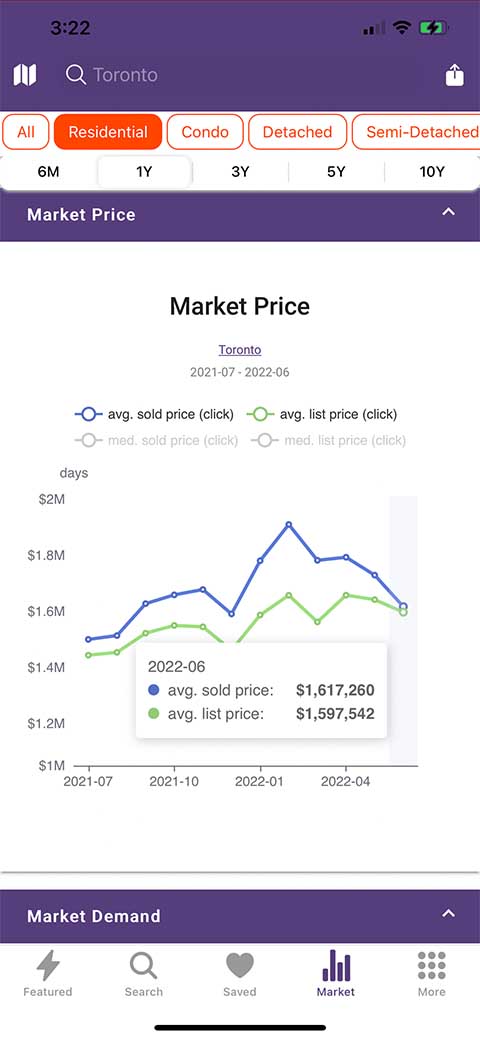This screenshot has height=1039, width=480.
Task: Filter by Detached property type
Action: (297, 132)
